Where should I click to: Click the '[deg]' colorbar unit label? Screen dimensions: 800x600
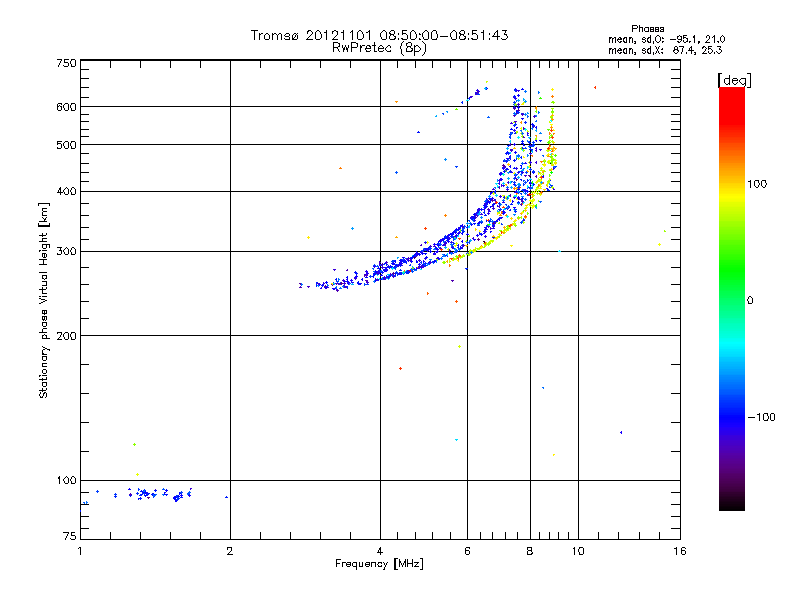click(734, 80)
